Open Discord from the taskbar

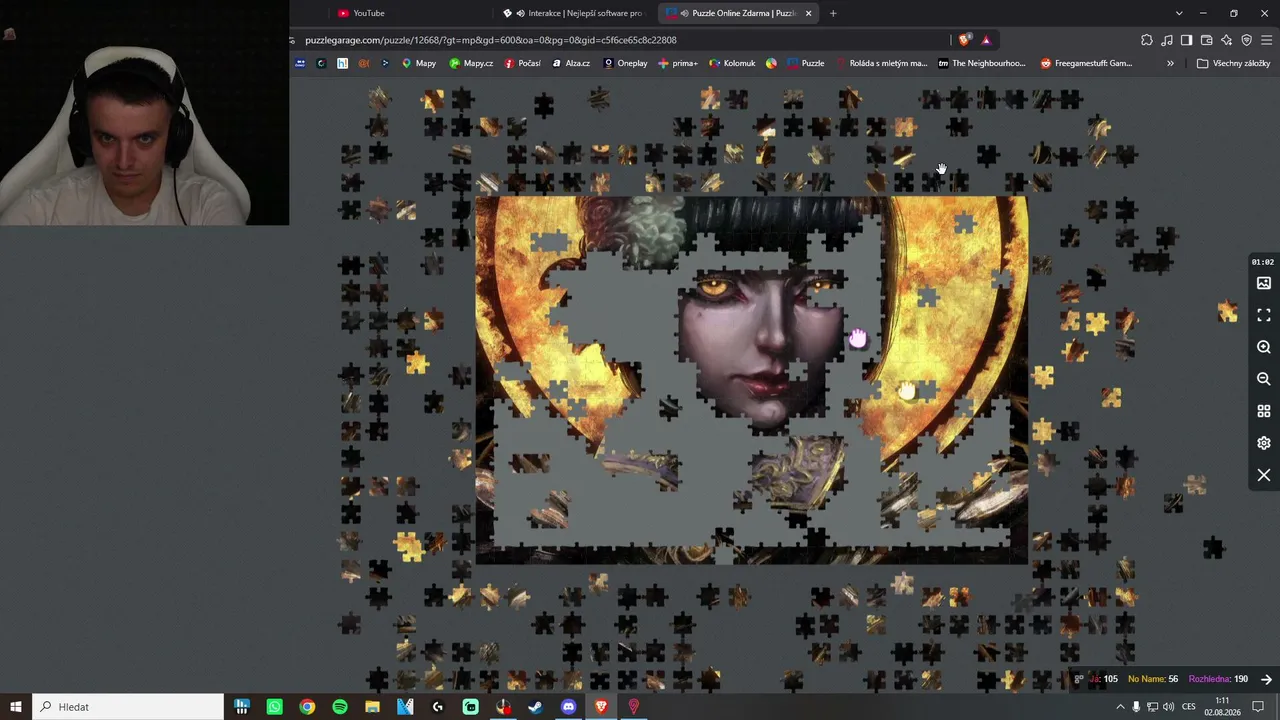[x=569, y=707]
